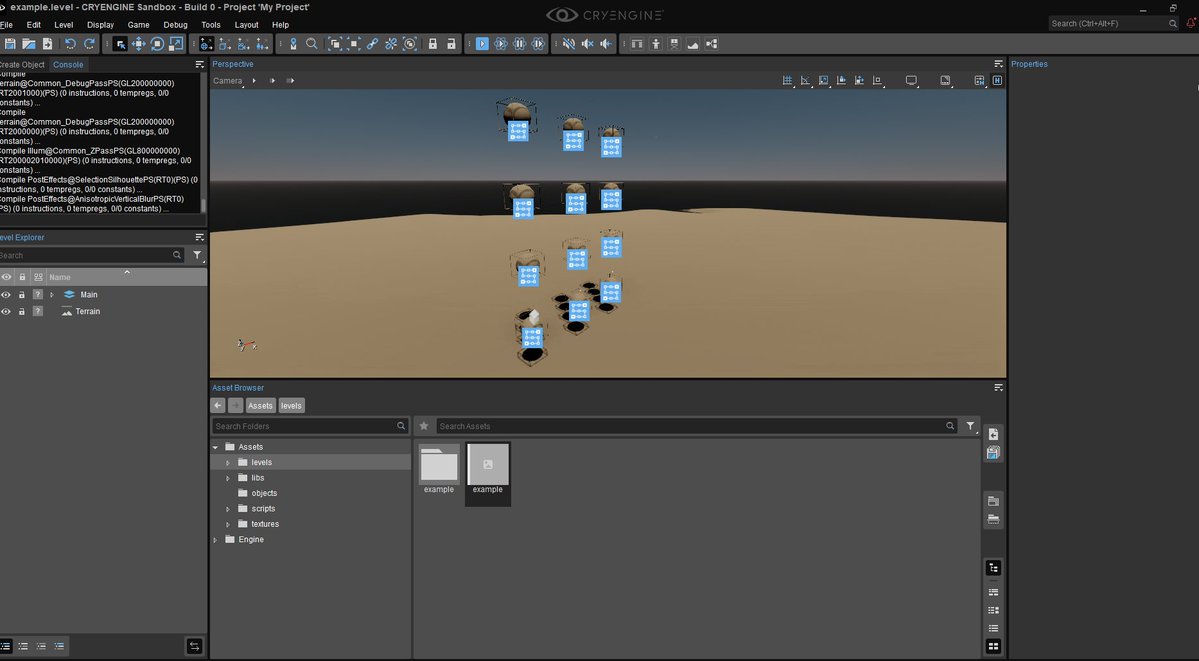Expand the Main layer in Level Explorer

click(52, 295)
